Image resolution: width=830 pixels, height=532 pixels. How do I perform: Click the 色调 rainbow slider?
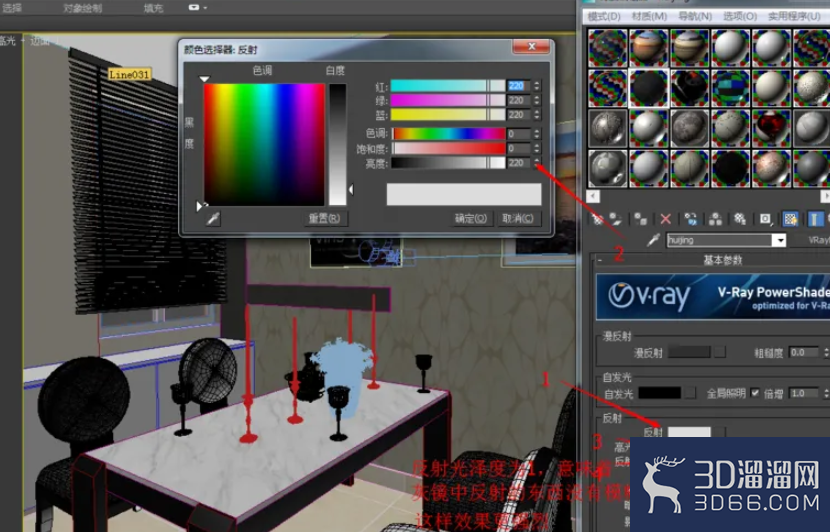pos(449,133)
